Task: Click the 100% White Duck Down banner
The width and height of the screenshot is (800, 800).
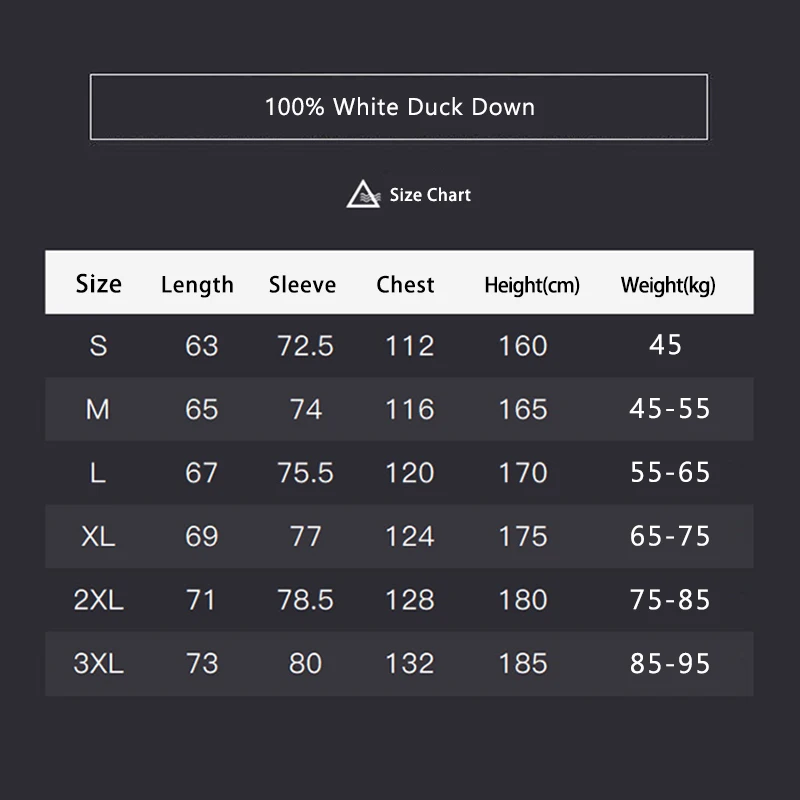Action: point(399,107)
